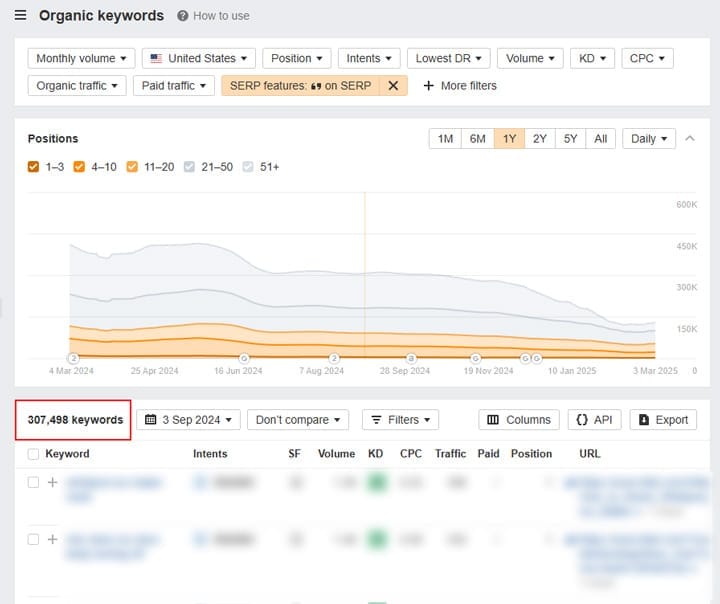The image size is (720, 604).
Task: Select the 6M time range tab
Action: (x=478, y=138)
